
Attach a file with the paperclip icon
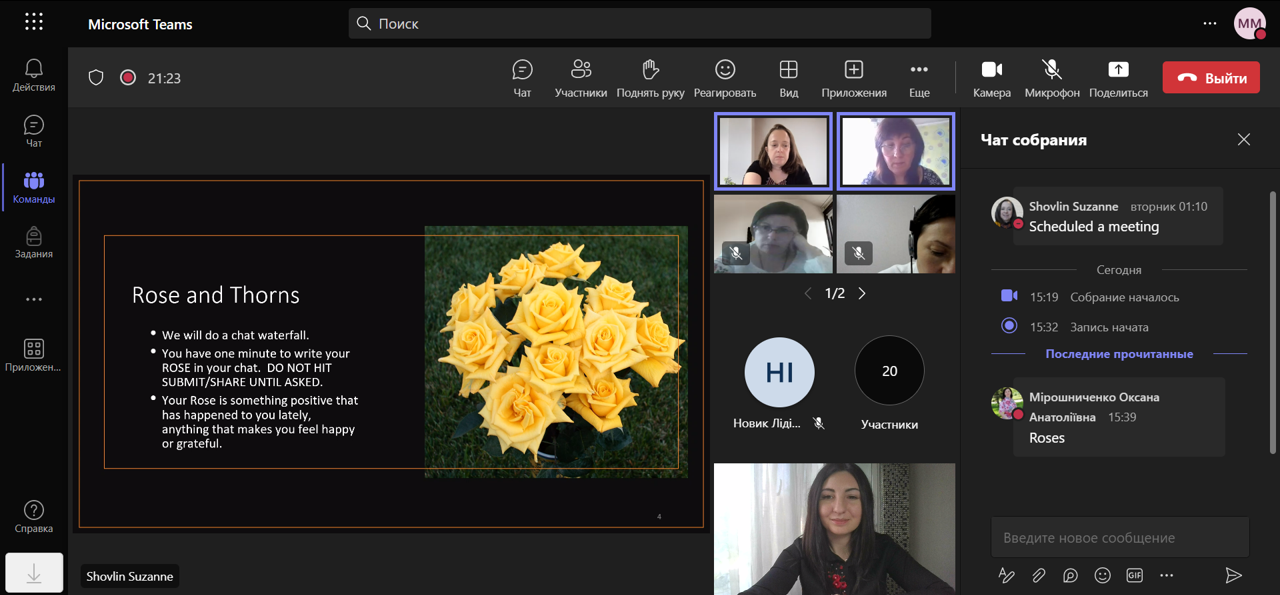[1039, 575]
